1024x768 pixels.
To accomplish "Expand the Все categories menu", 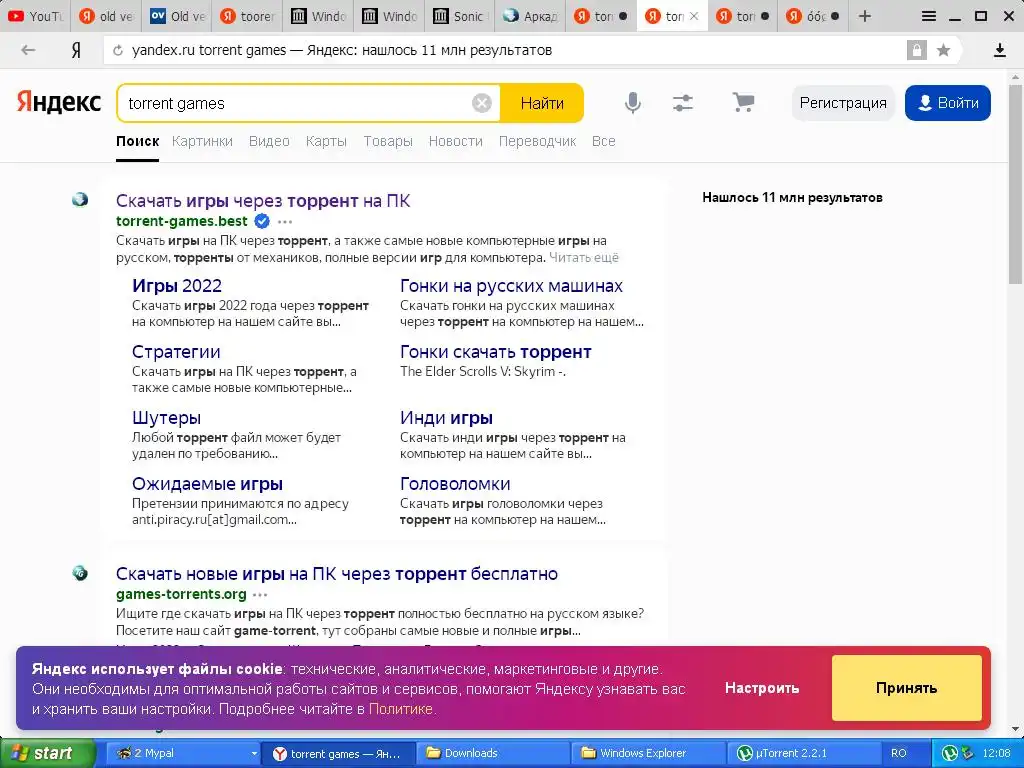I will click(603, 141).
